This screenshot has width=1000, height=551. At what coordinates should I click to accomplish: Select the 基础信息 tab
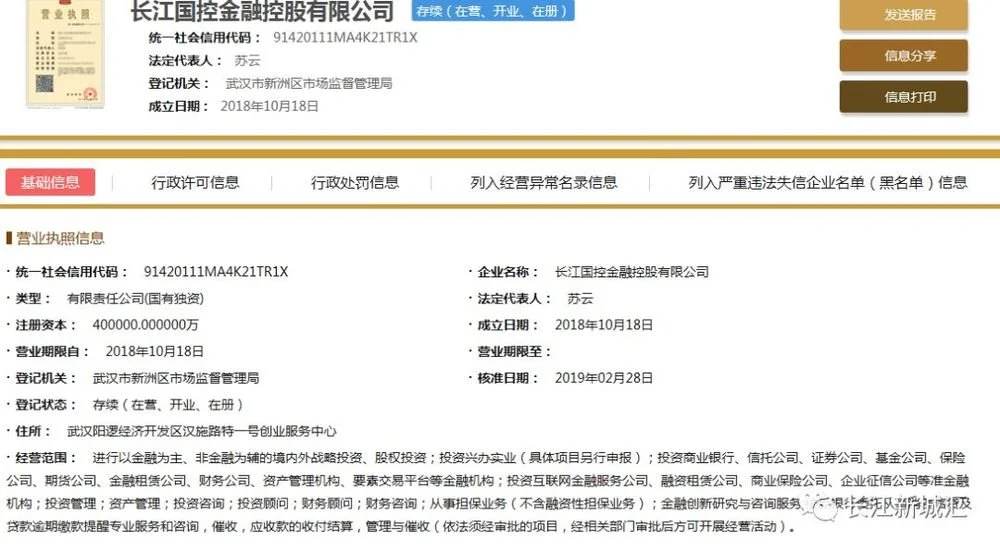[x=50, y=182]
